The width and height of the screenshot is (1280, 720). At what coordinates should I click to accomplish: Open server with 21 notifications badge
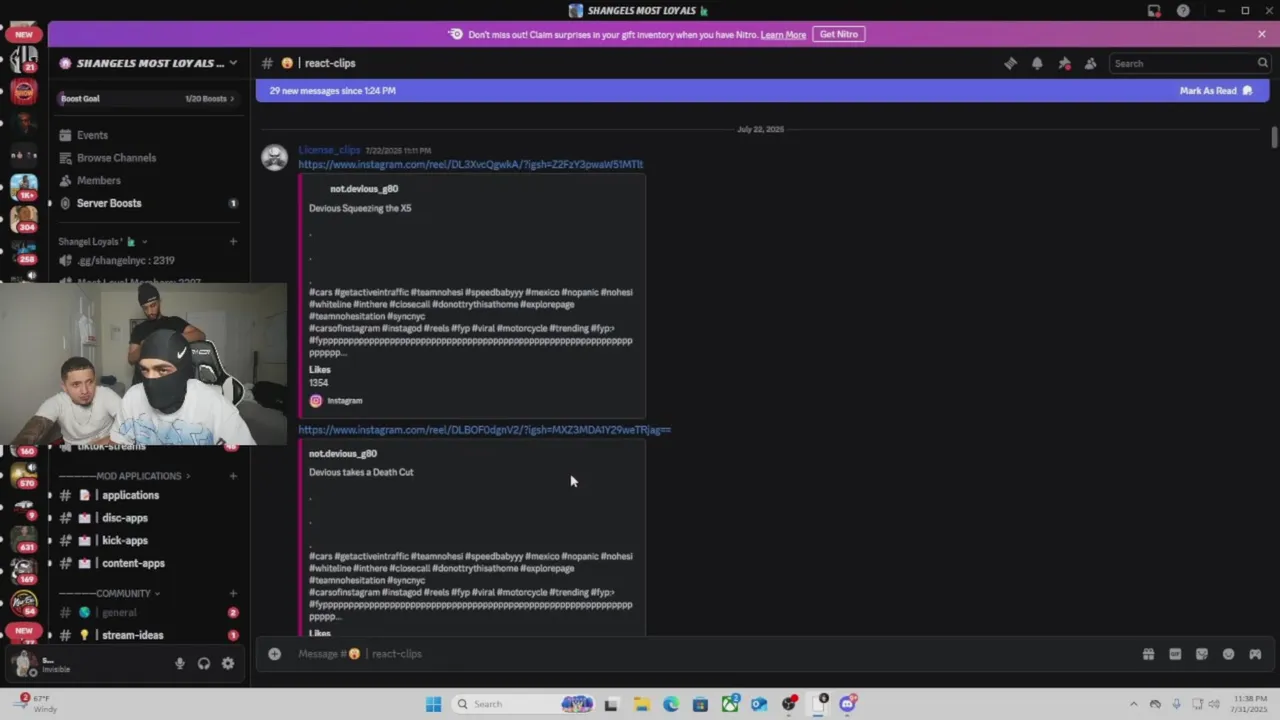[24, 59]
